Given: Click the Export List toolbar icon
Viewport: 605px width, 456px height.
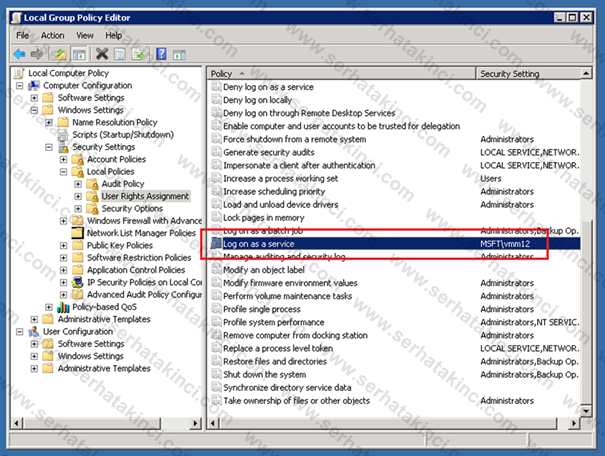Looking at the screenshot, I should [x=138, y=54].
